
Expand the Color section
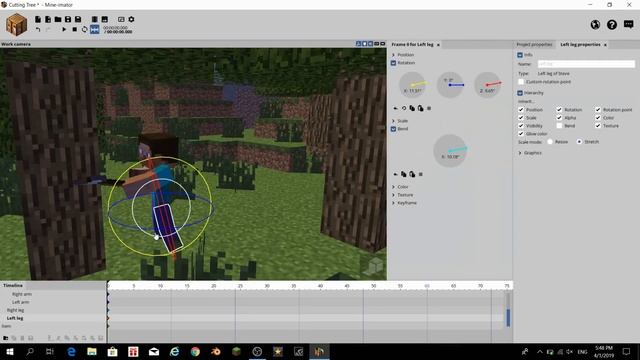tap(393, 187)
